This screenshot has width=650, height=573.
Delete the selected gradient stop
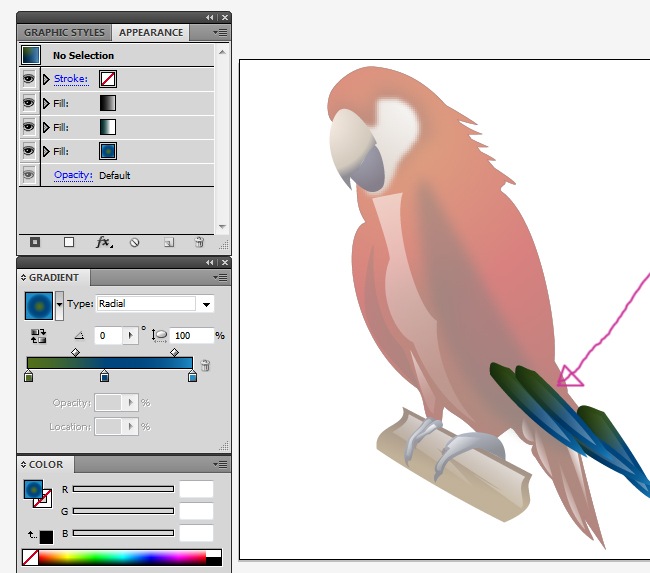click(206, 366)
